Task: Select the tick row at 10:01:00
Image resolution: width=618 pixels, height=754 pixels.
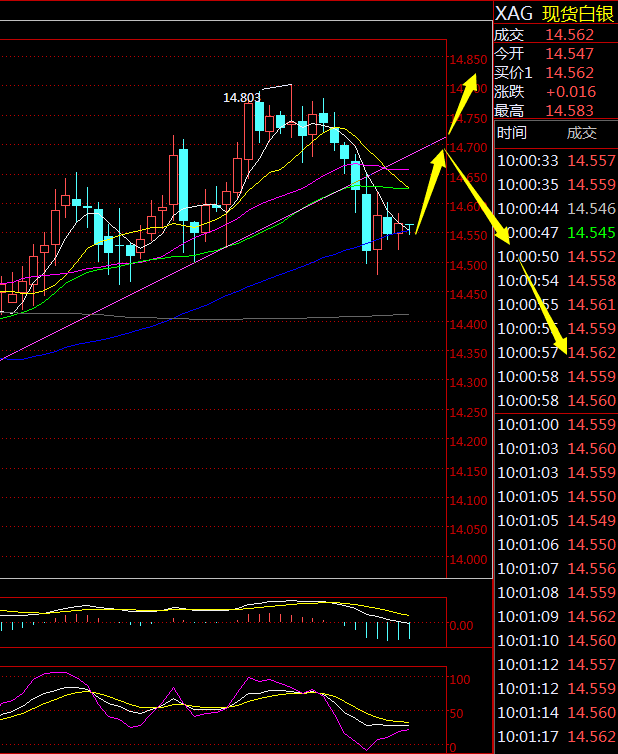Action: [556, 425]
